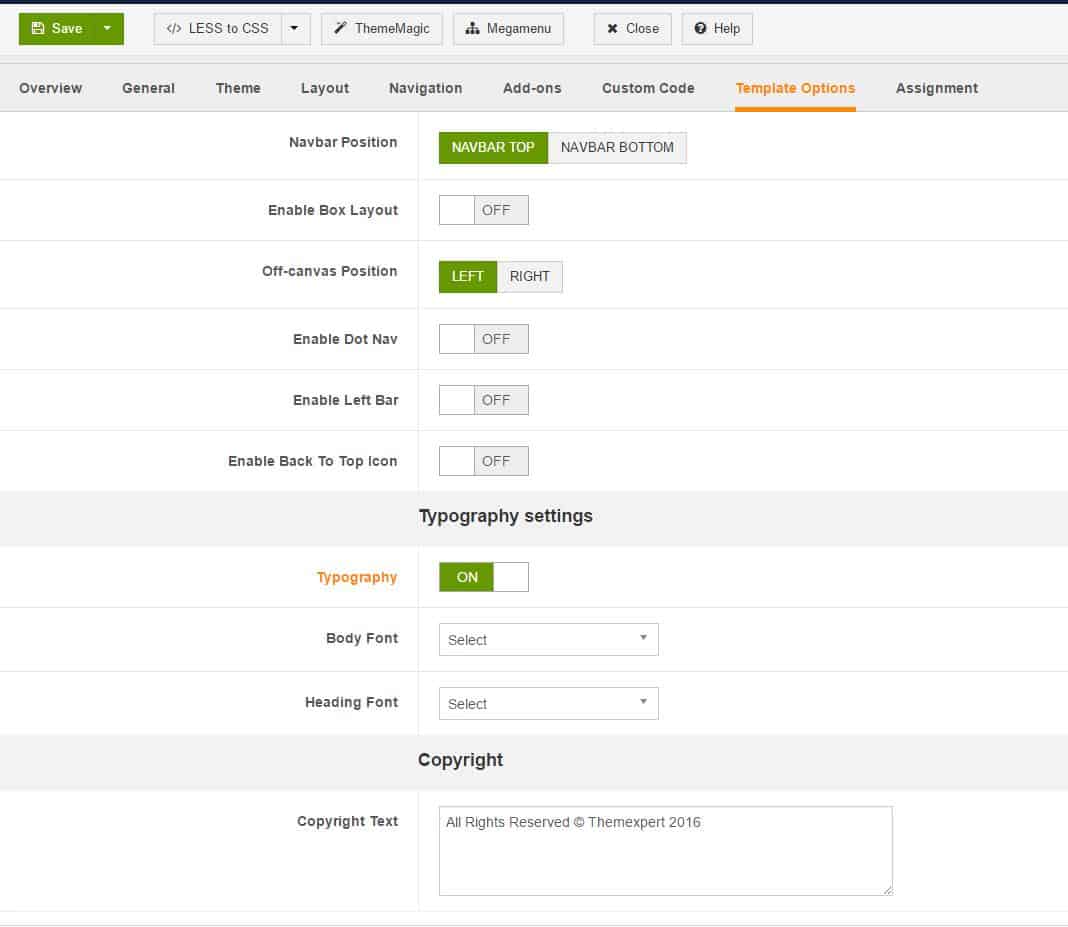Screen dimensions: 1068x927
Task: Select the Navigation tab
Action: coord(426,89)
